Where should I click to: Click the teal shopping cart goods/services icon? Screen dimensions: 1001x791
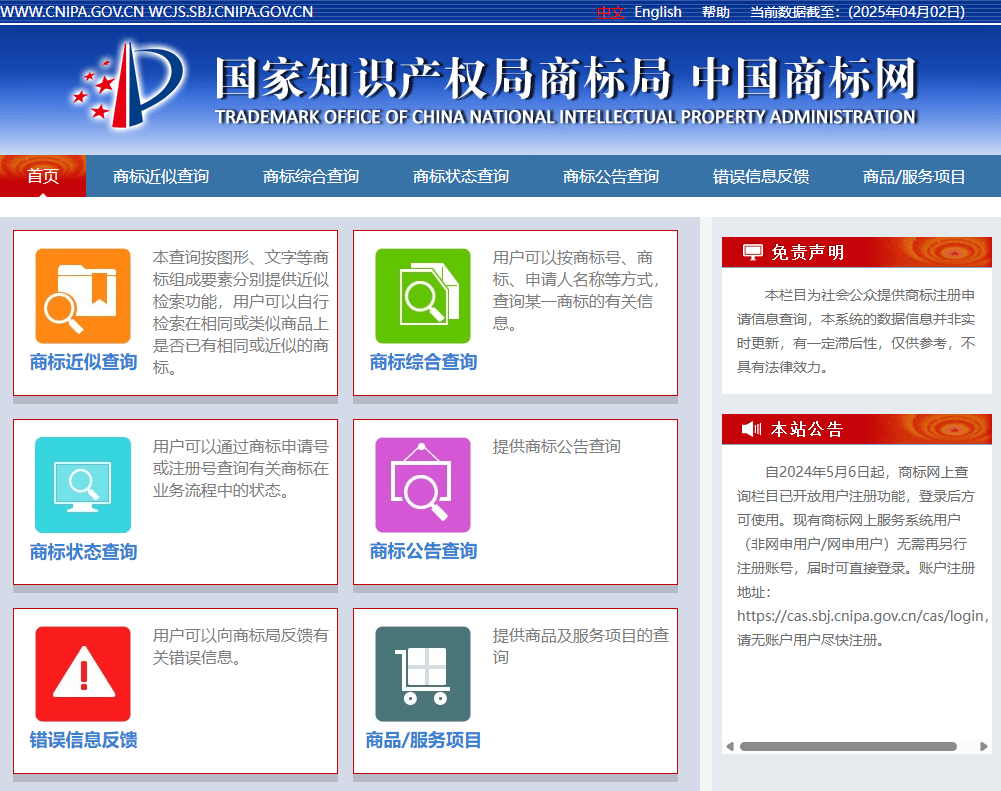click(423, 674)
